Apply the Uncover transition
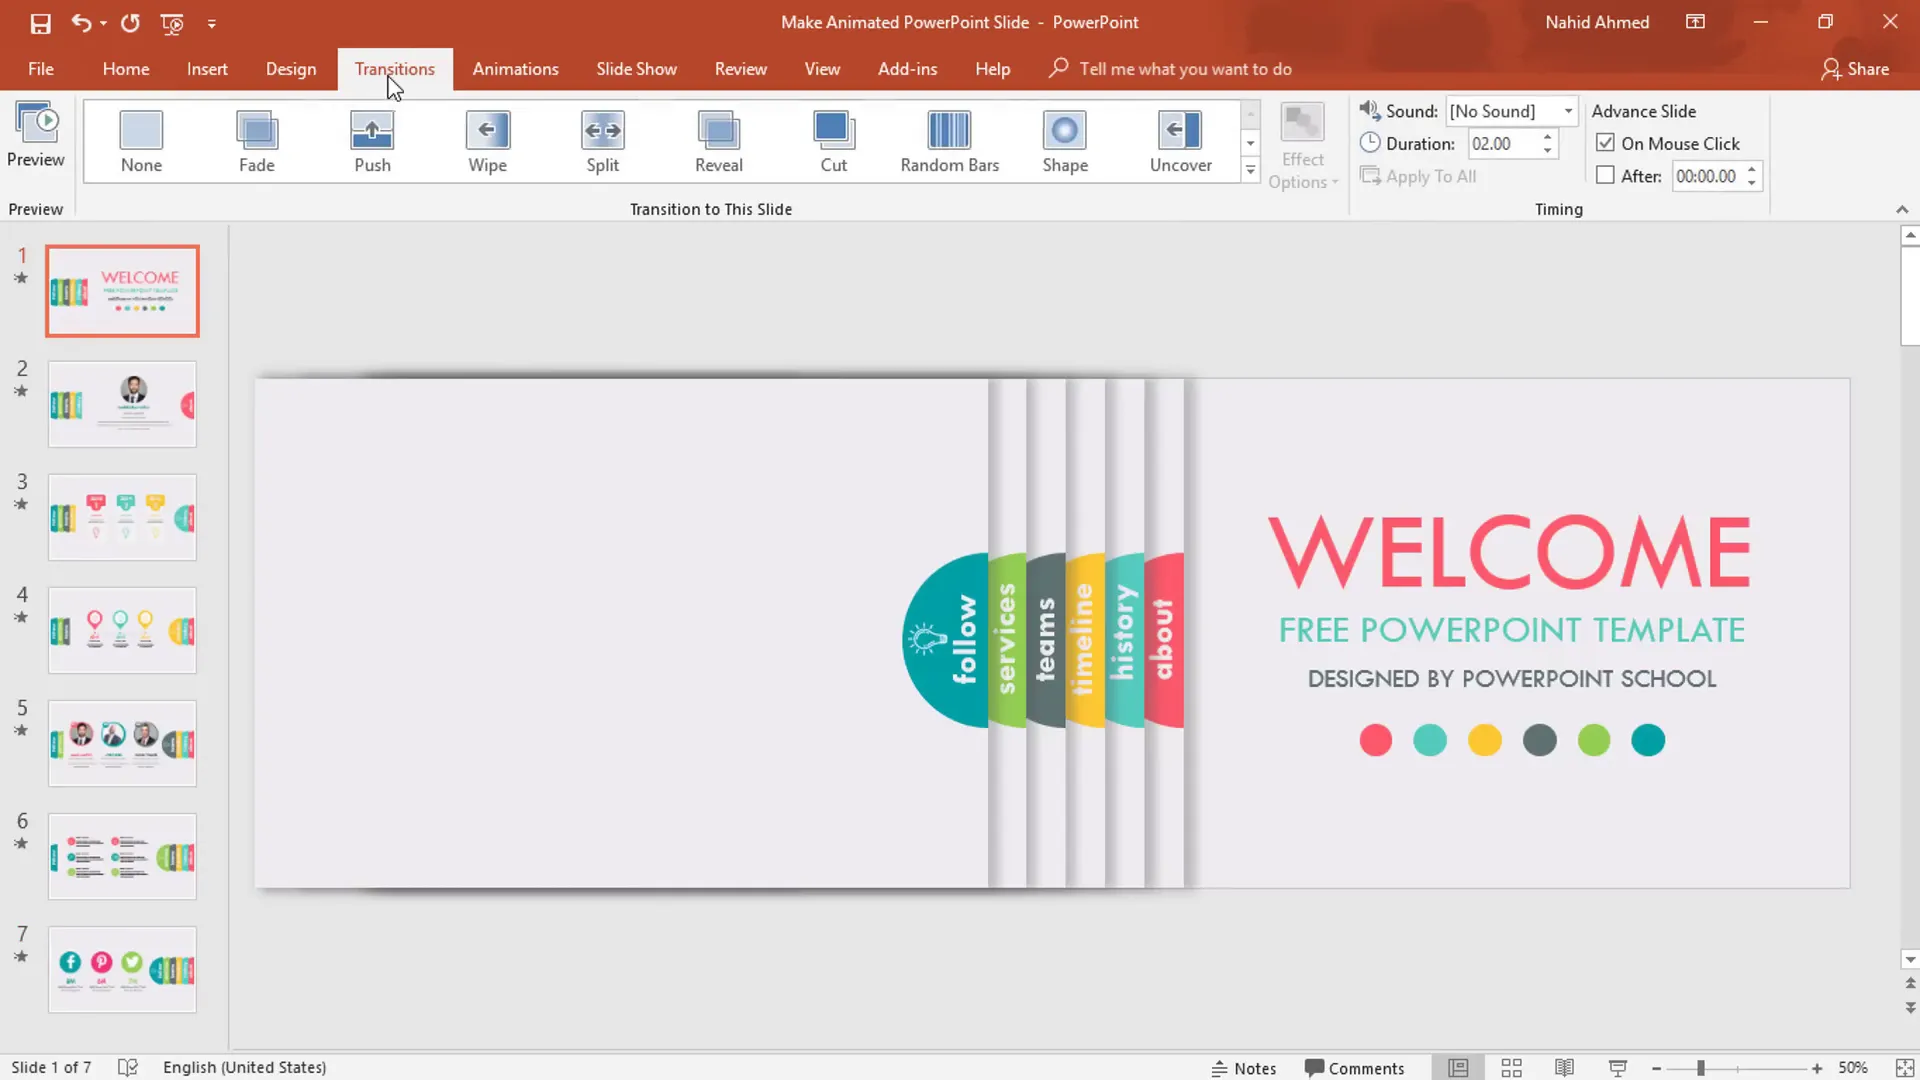The width and height of the screenshot is (1920, 1080). coord(1181,142)
